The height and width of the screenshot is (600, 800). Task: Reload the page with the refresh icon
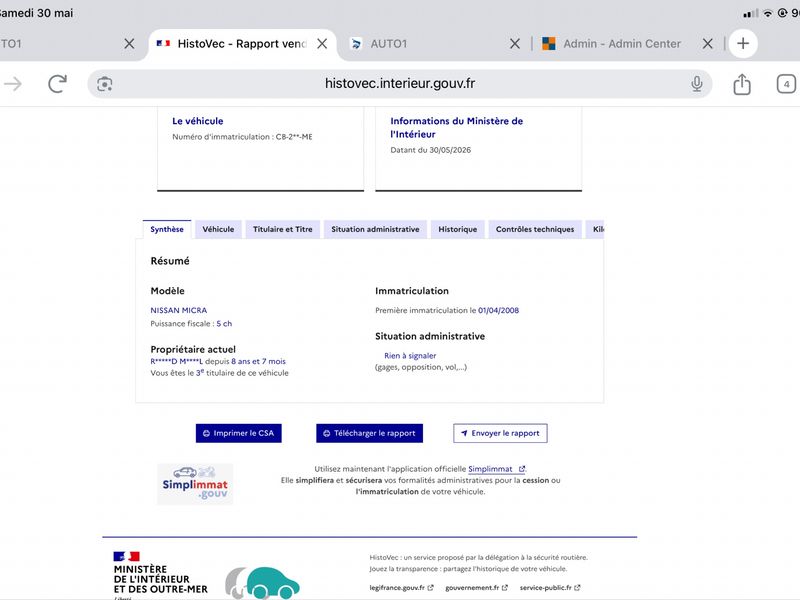[57, 84]
